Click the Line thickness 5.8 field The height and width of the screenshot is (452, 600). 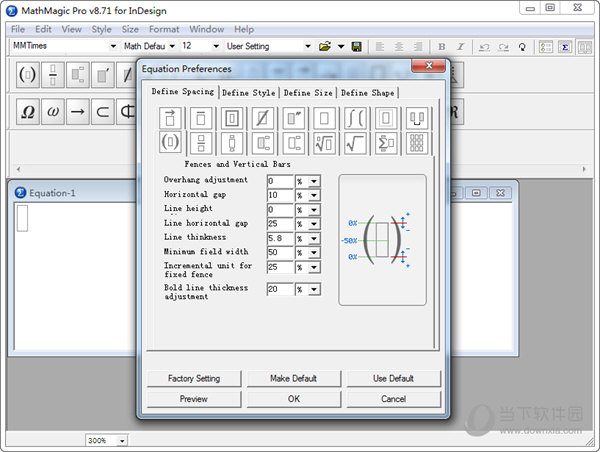280,238
